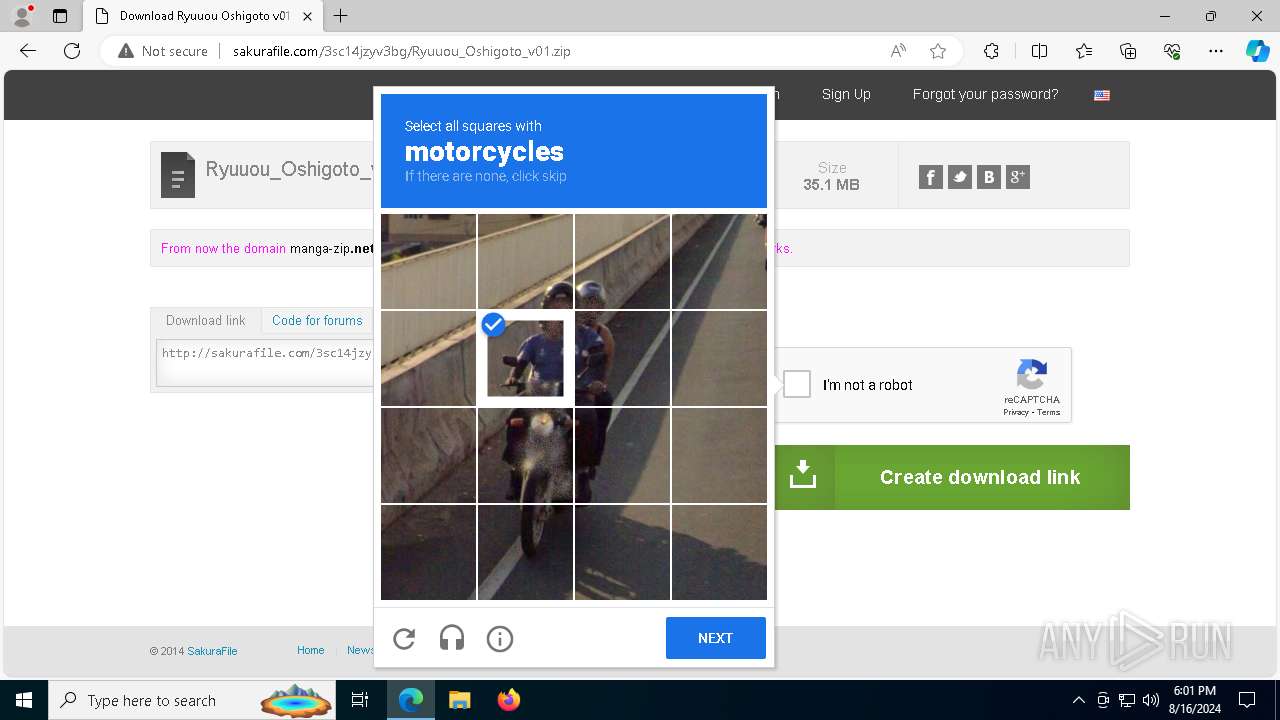Open split screen view
1280x720 pixels.
pos(1039,51)
